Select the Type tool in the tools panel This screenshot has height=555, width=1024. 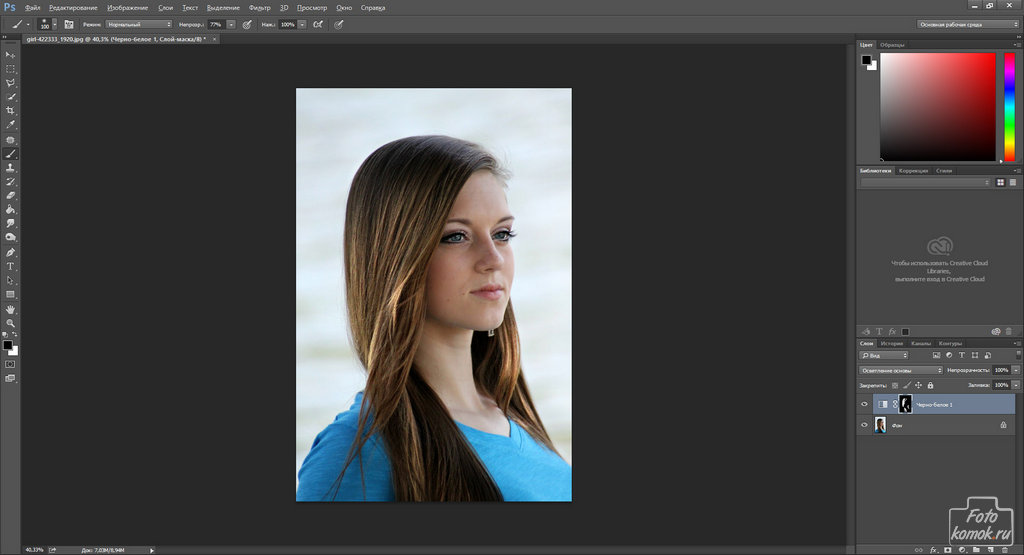pos(10,266)
